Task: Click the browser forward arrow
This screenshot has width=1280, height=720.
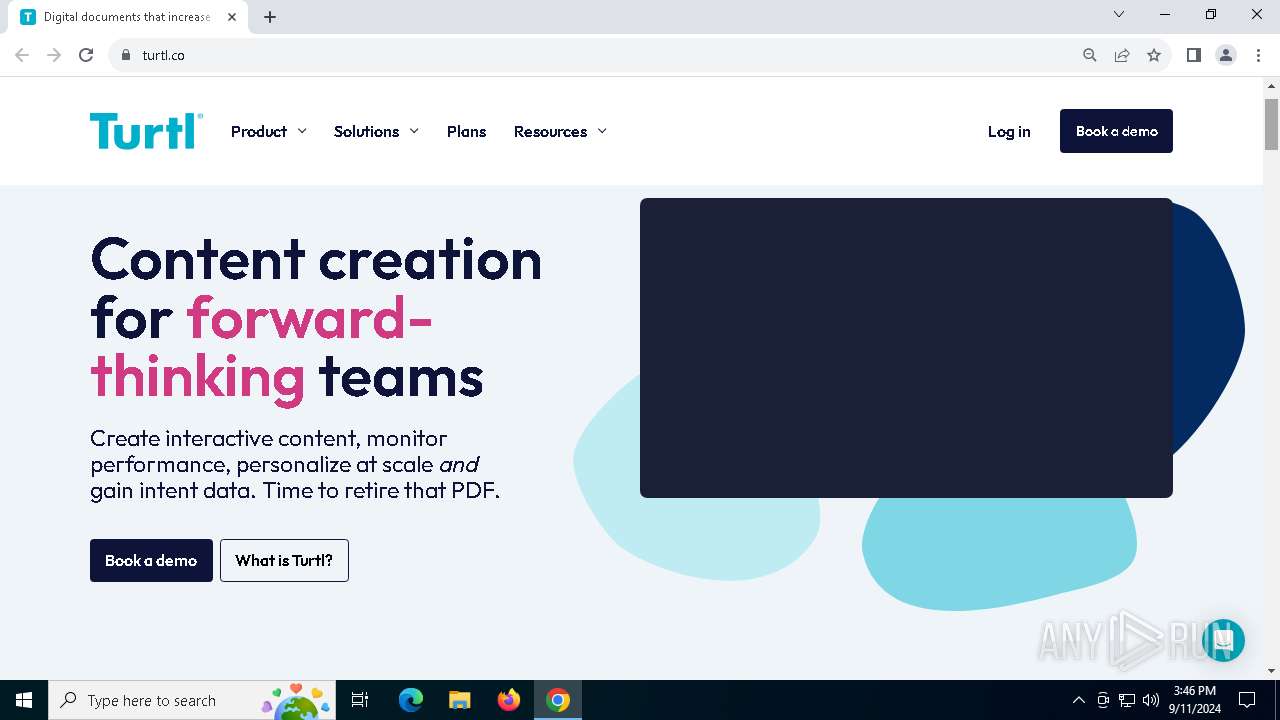Action: coord(54,55)
